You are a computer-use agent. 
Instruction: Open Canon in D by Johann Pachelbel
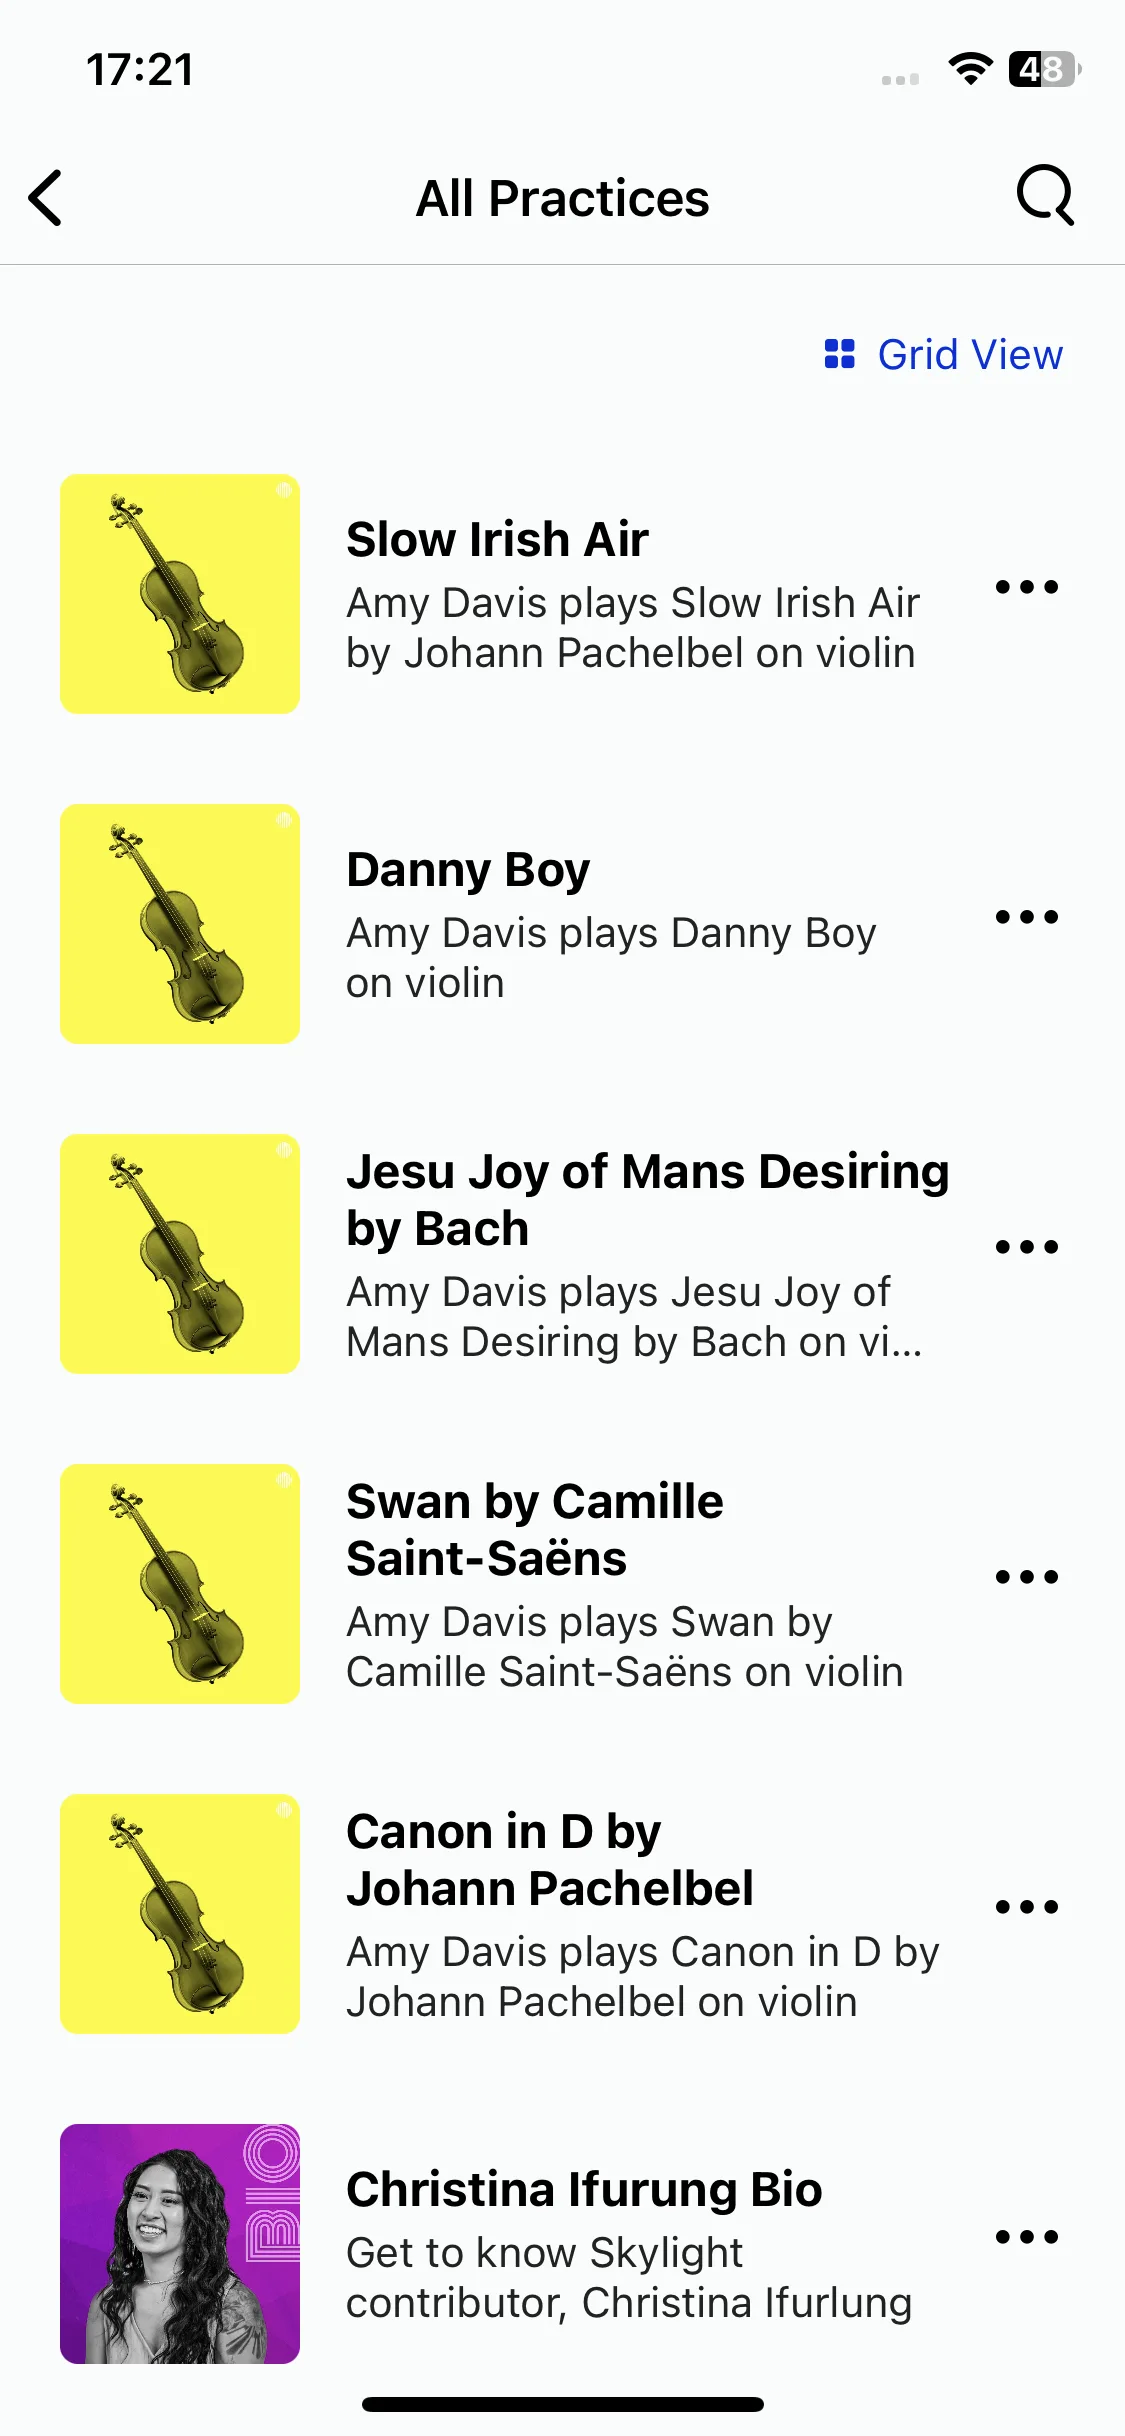pyautogui.click(x=550, y=1860)
